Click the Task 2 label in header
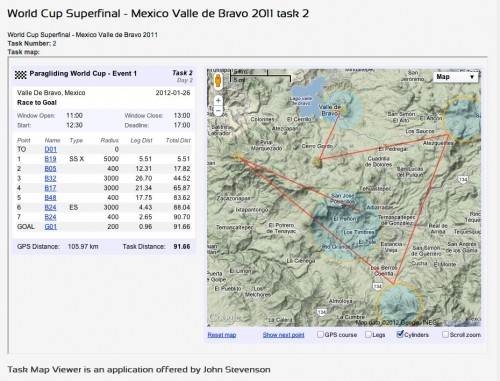This screenshot has width=500, height=381. point(182,73)
